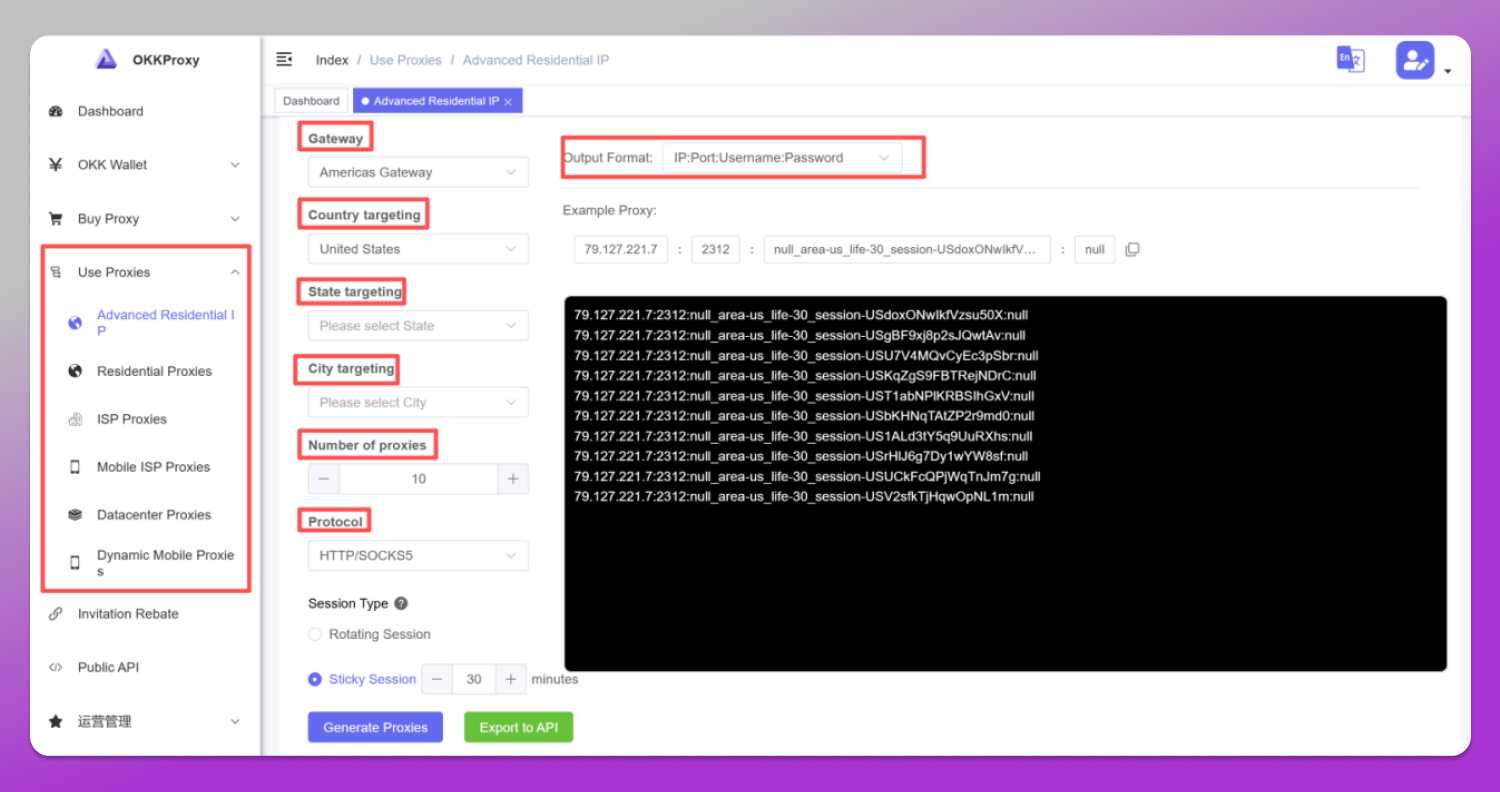Click the Mobile ISP Proxies phone icon
Screen dimensions: 1500x792
[75, 467]
